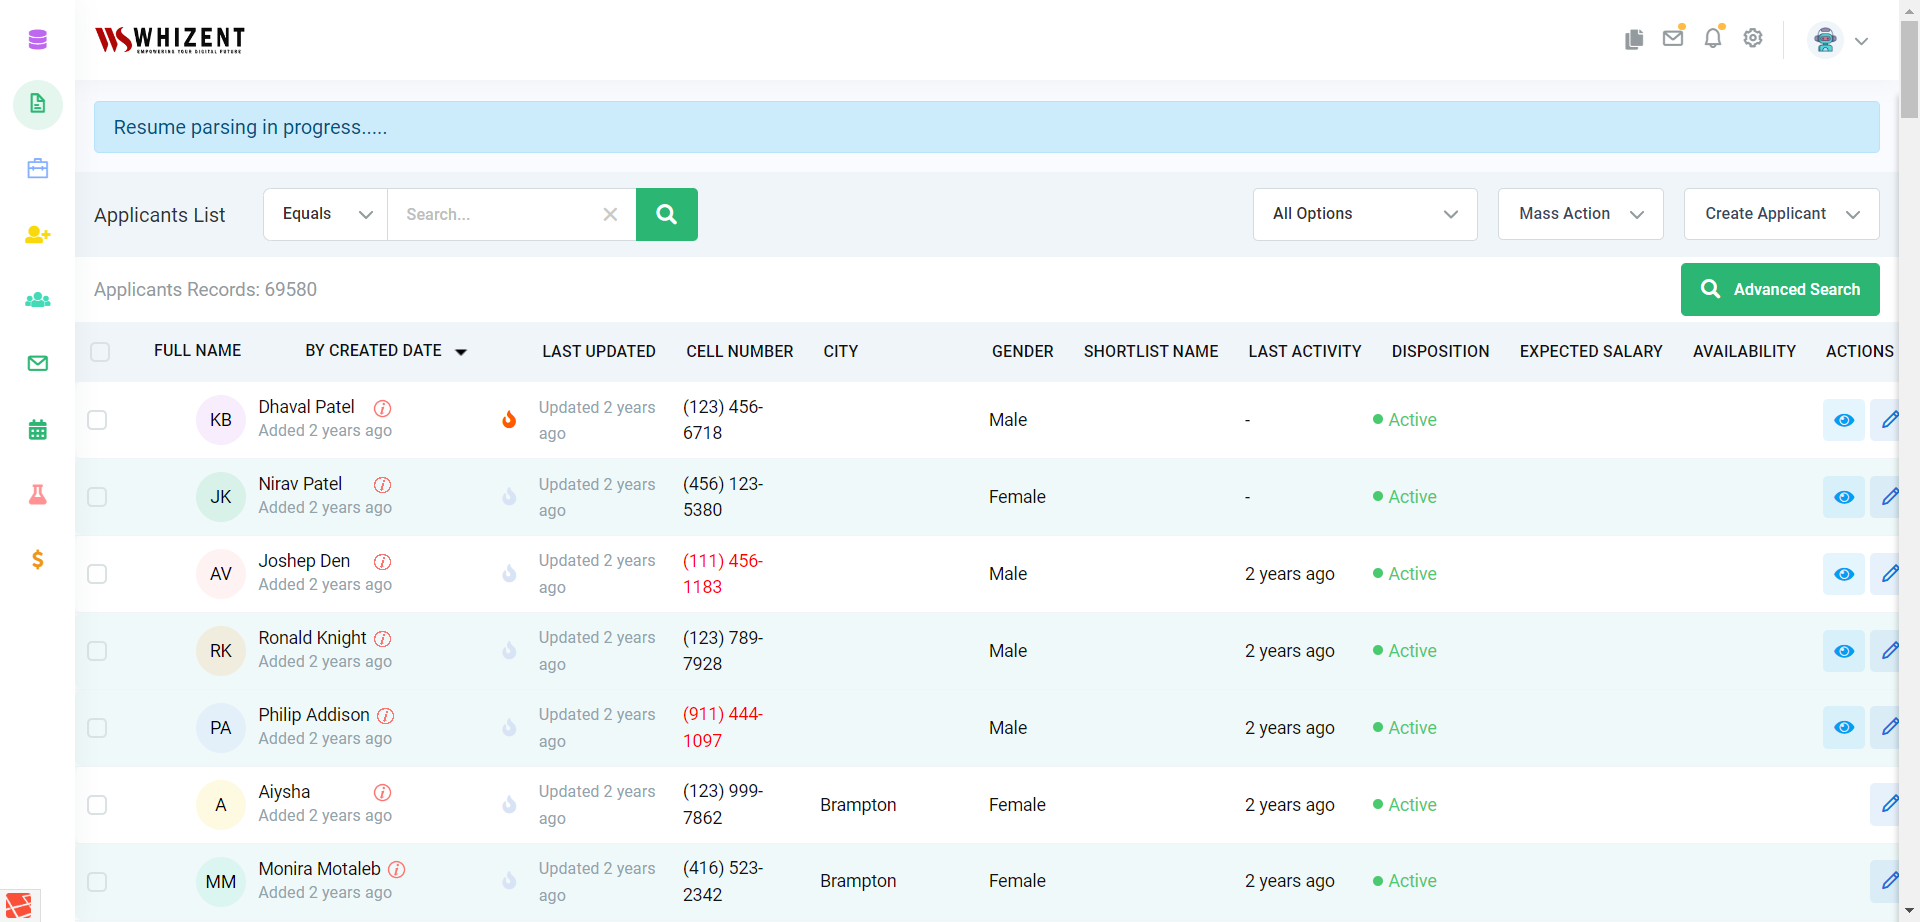Open the Mass Action dropdown

coord(1581,214)
